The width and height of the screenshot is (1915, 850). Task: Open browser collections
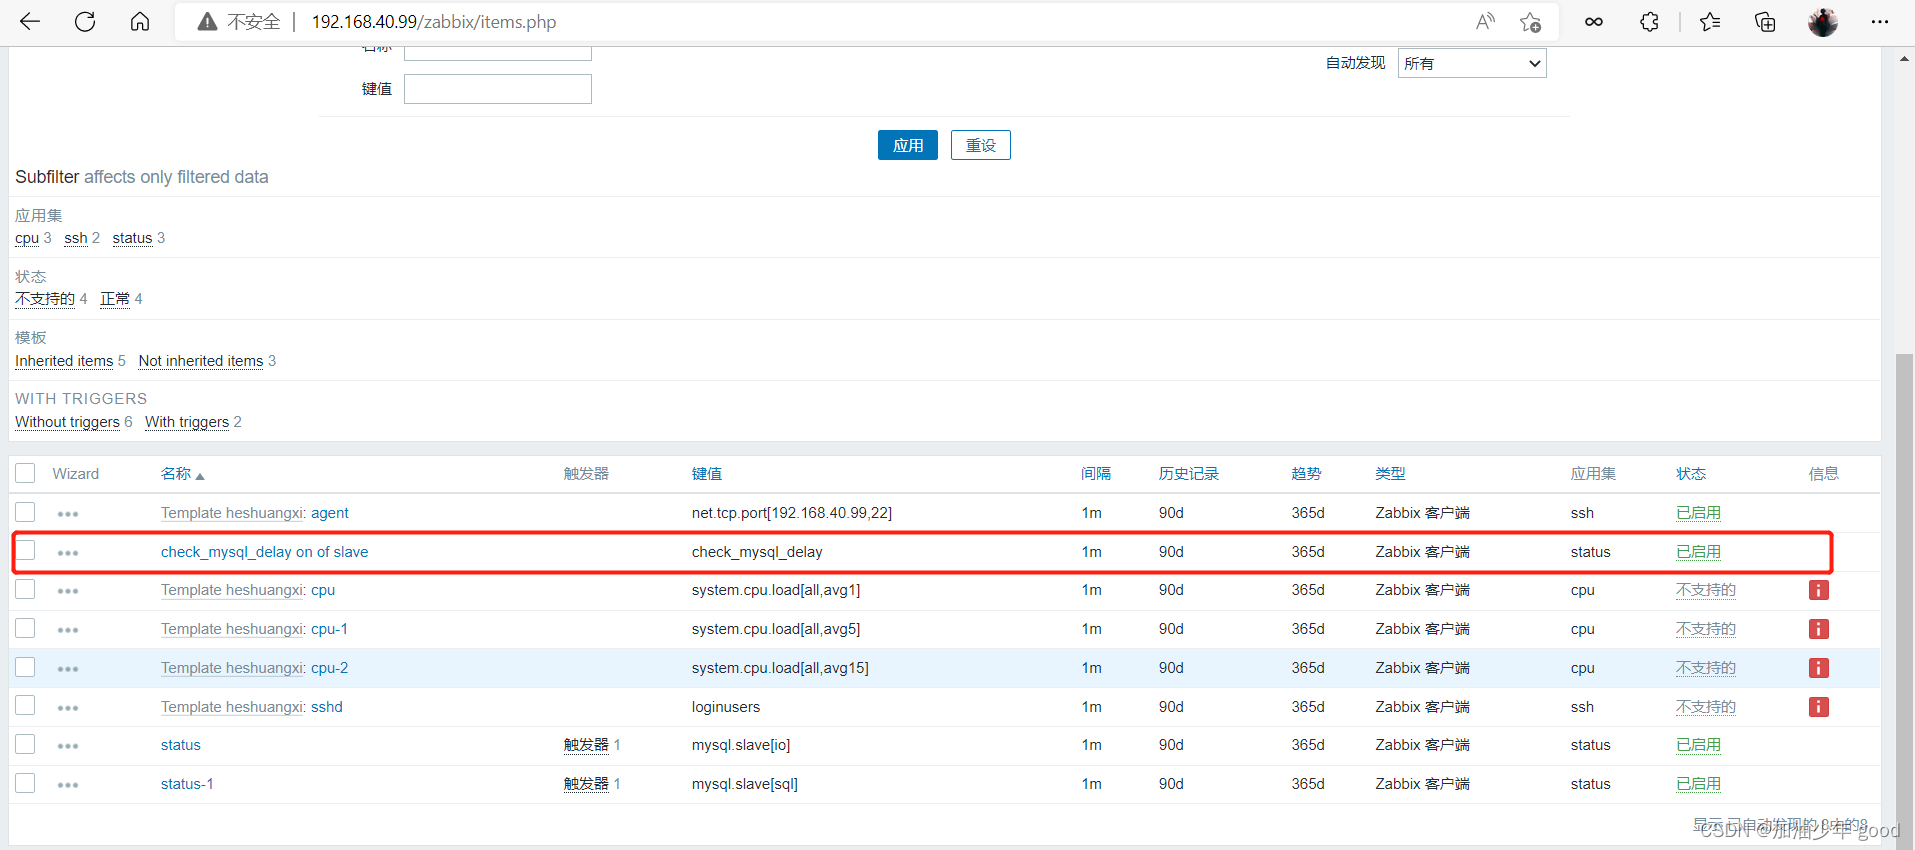[1766, 21]
